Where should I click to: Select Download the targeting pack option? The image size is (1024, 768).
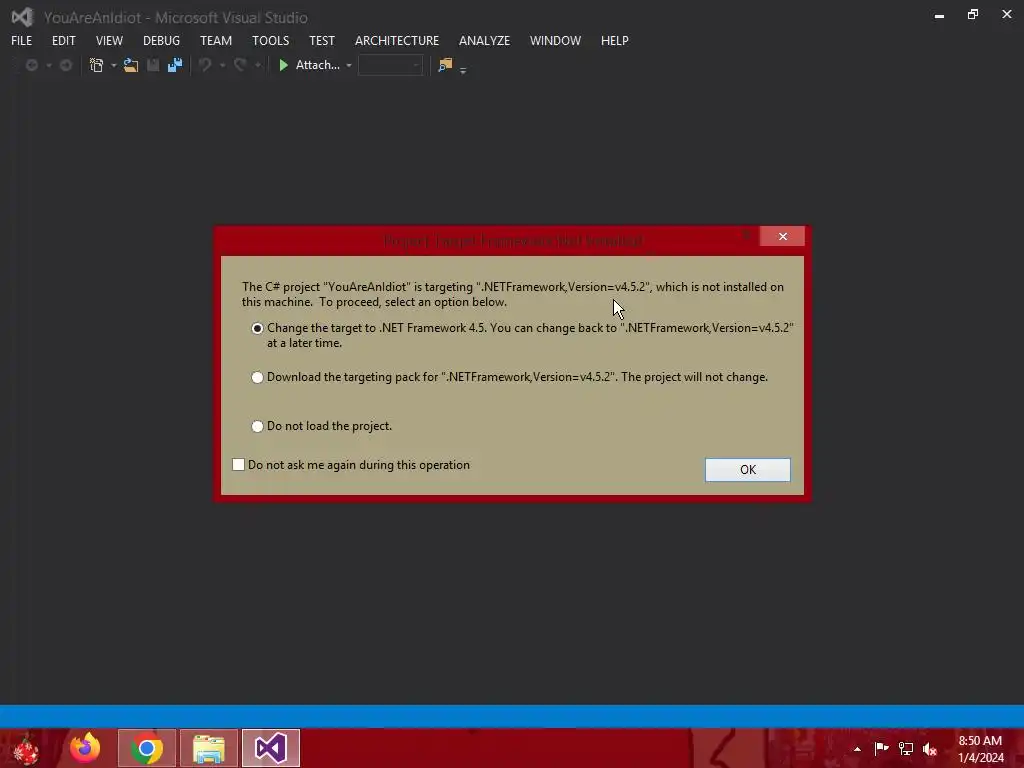[257, 377]
